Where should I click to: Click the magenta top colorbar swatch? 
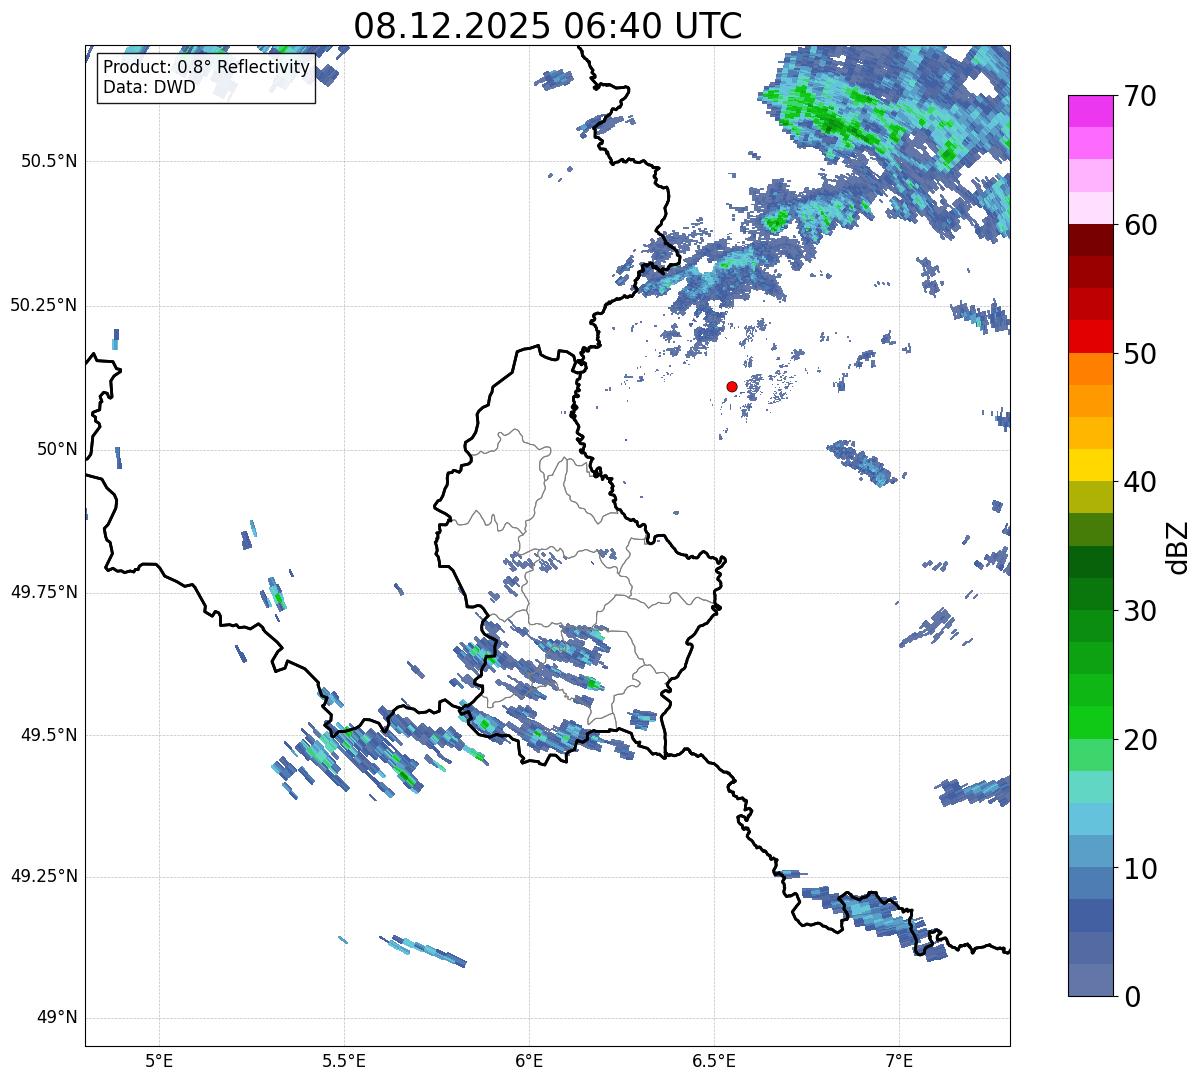pyautogui.click(x=1090, y=111)
